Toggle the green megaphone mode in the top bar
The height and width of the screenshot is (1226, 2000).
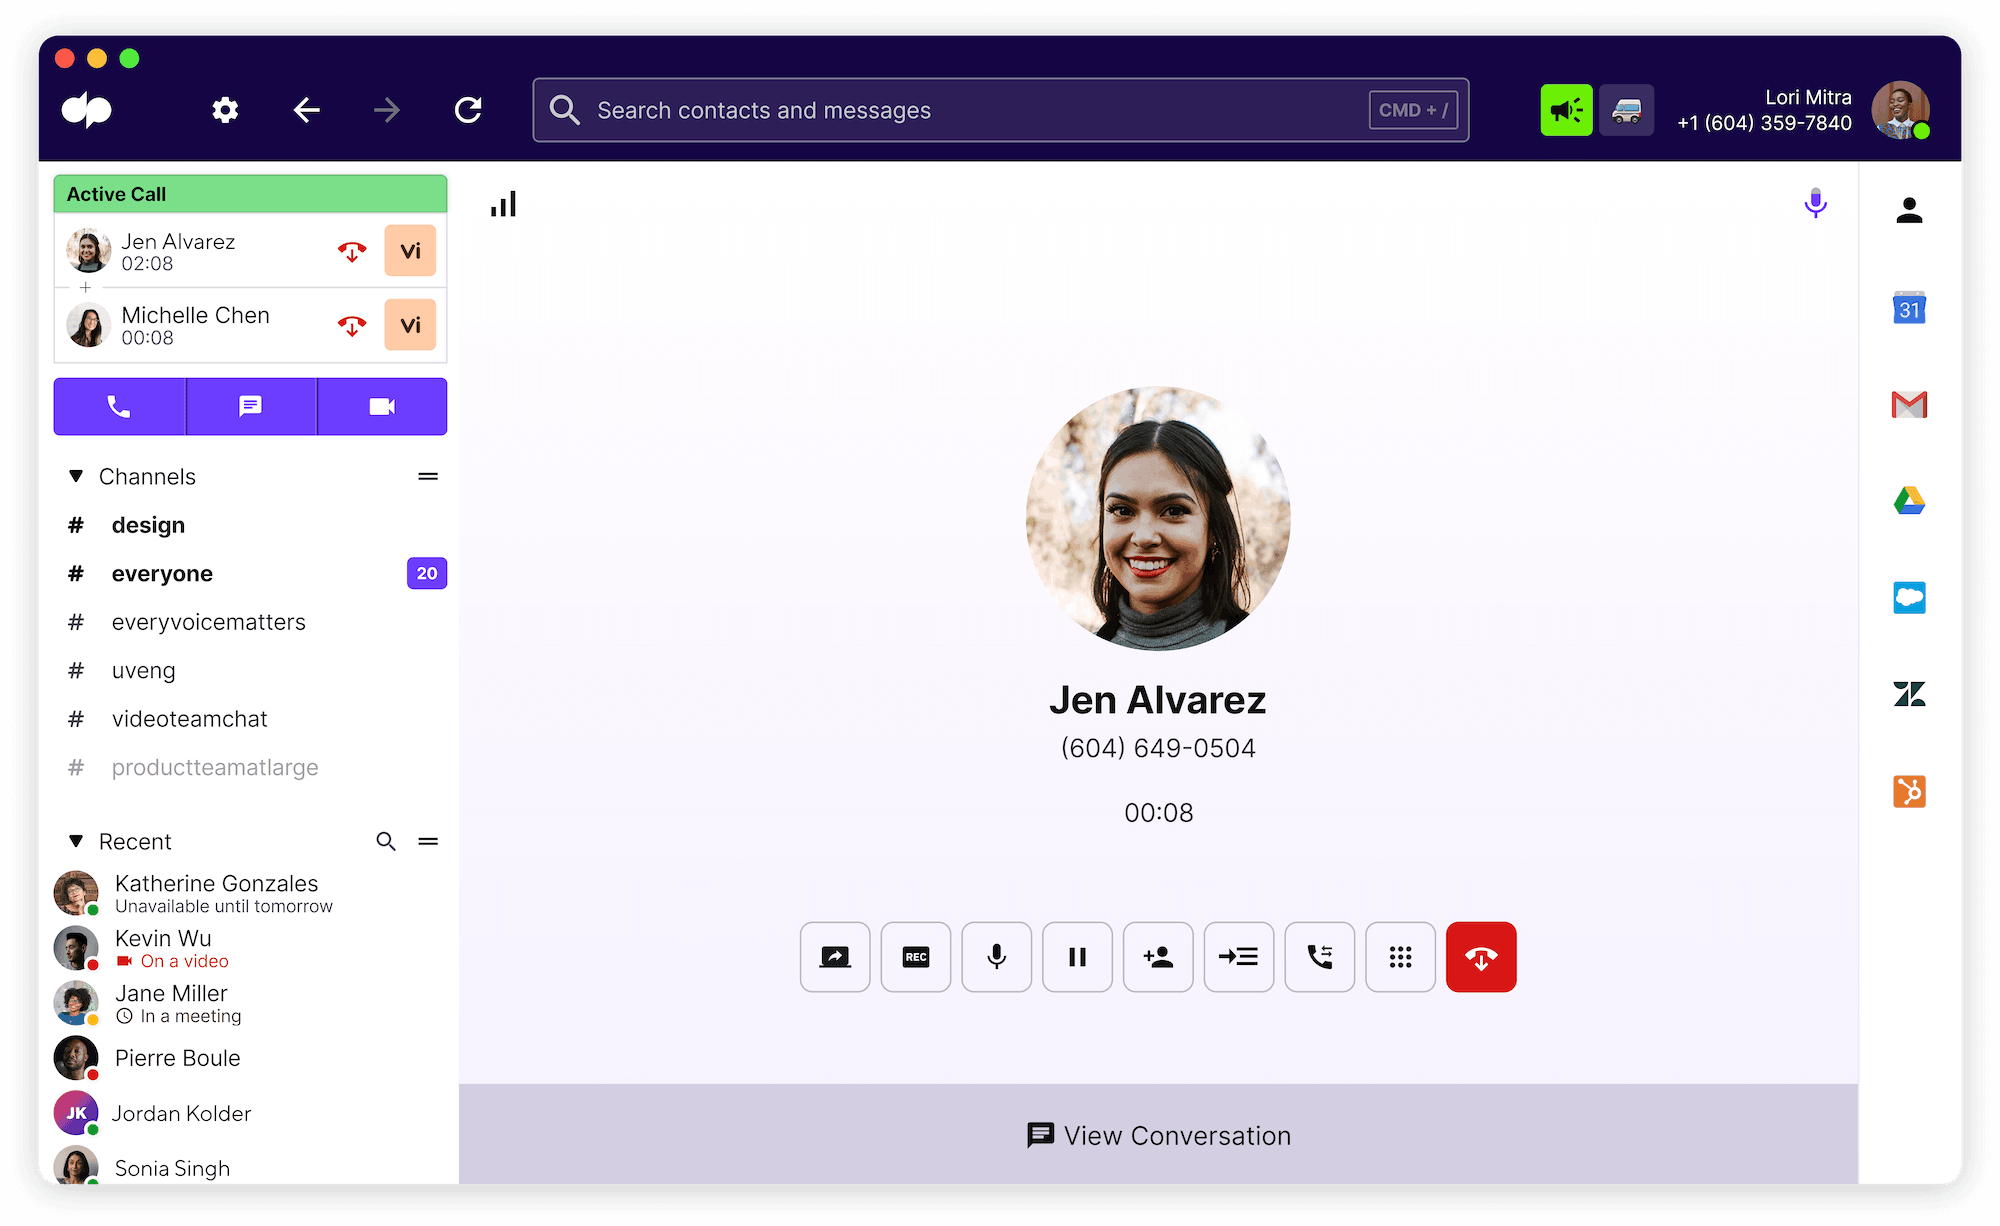[x=1566, y=110]
